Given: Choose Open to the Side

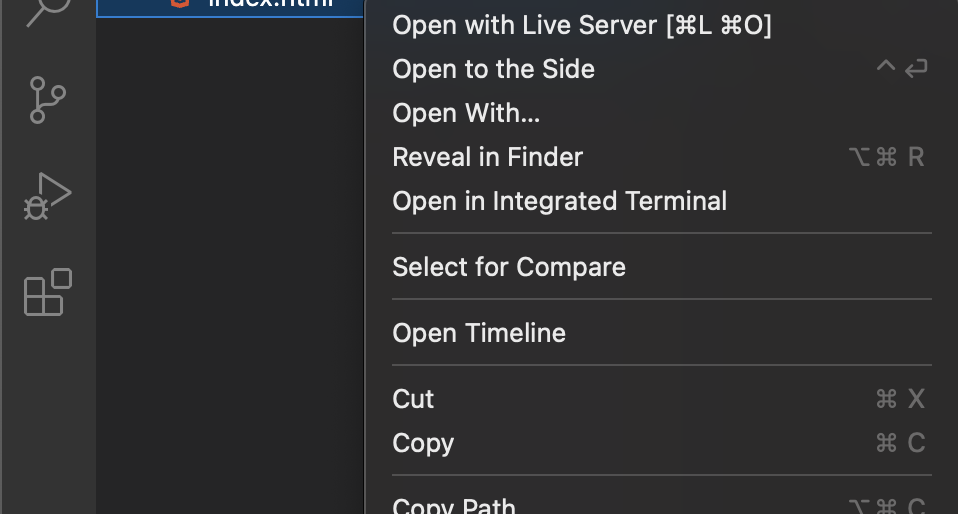Looking at the screenshot, I should (493, 69).
